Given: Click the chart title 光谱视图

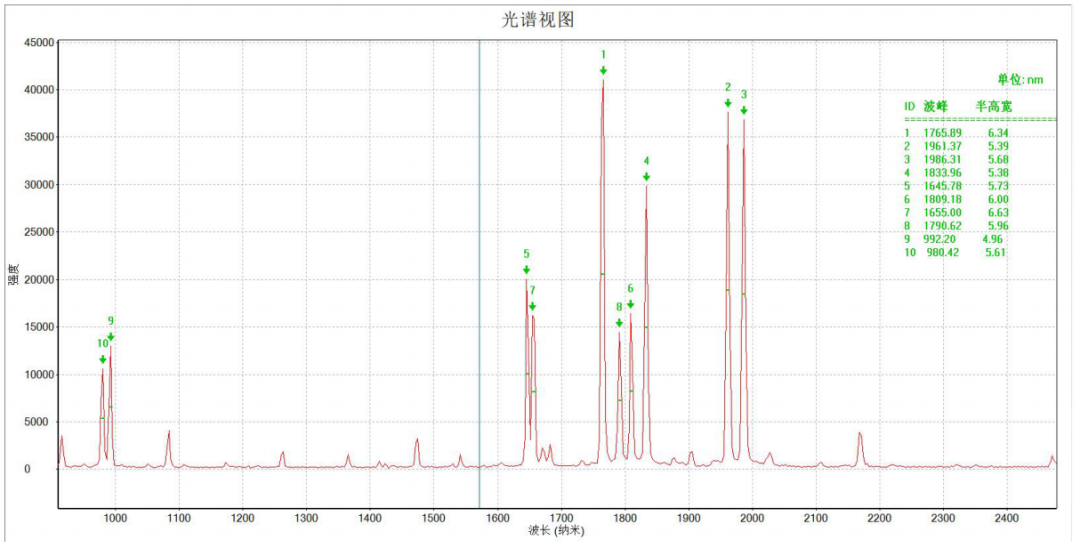Looking at the screenshot, I should click(x=538, y=20).
